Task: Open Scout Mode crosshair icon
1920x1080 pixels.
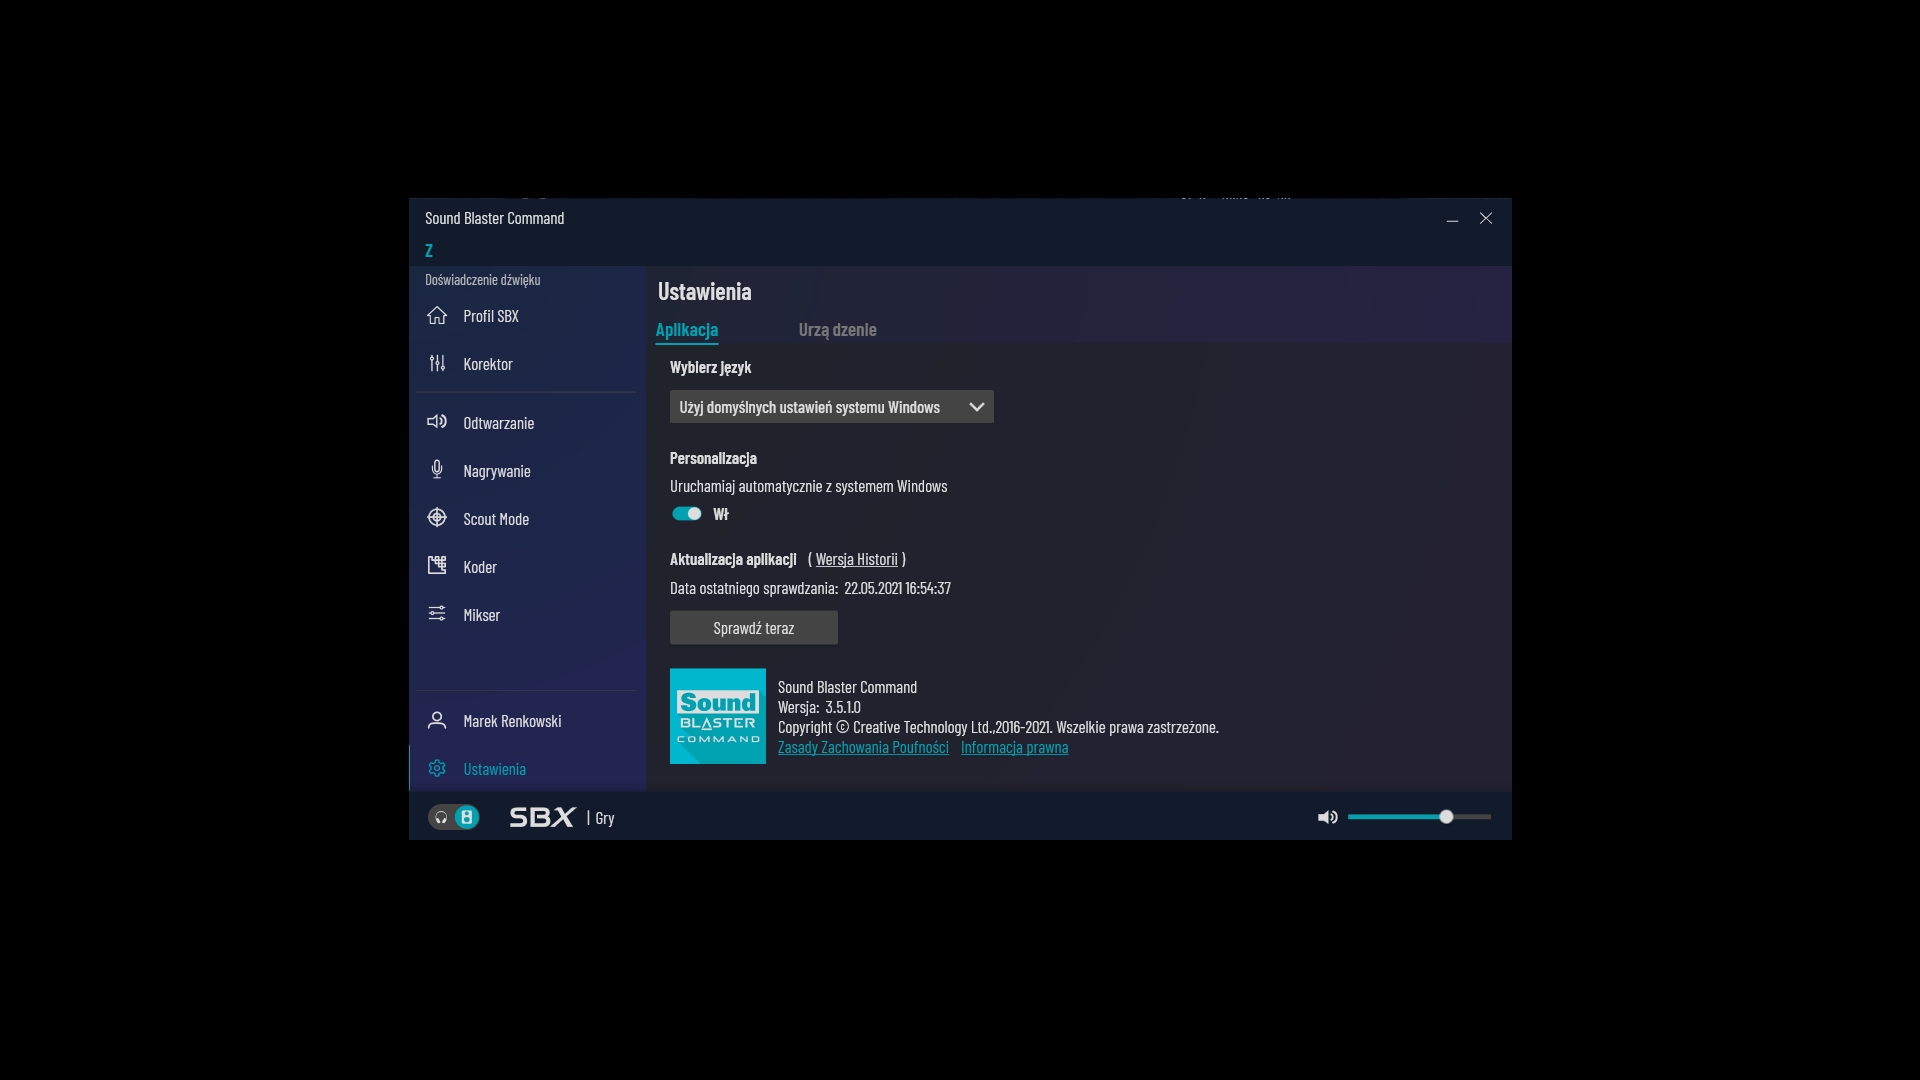Action: (x=437, y=518)
